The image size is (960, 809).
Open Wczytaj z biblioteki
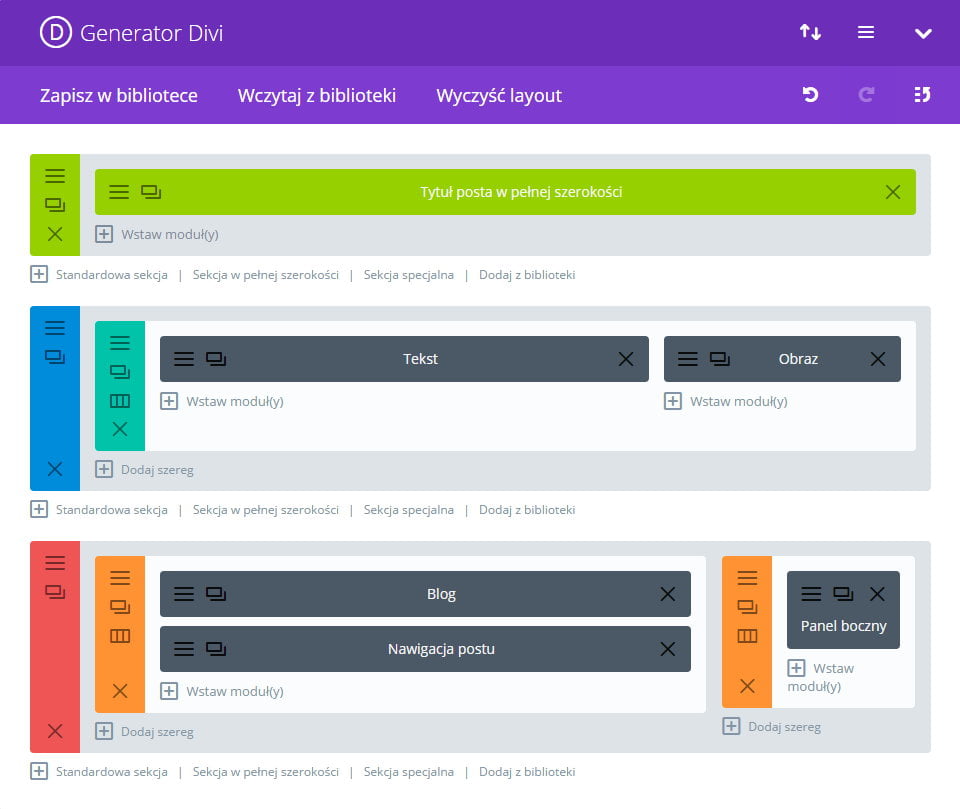coord(317,96)
